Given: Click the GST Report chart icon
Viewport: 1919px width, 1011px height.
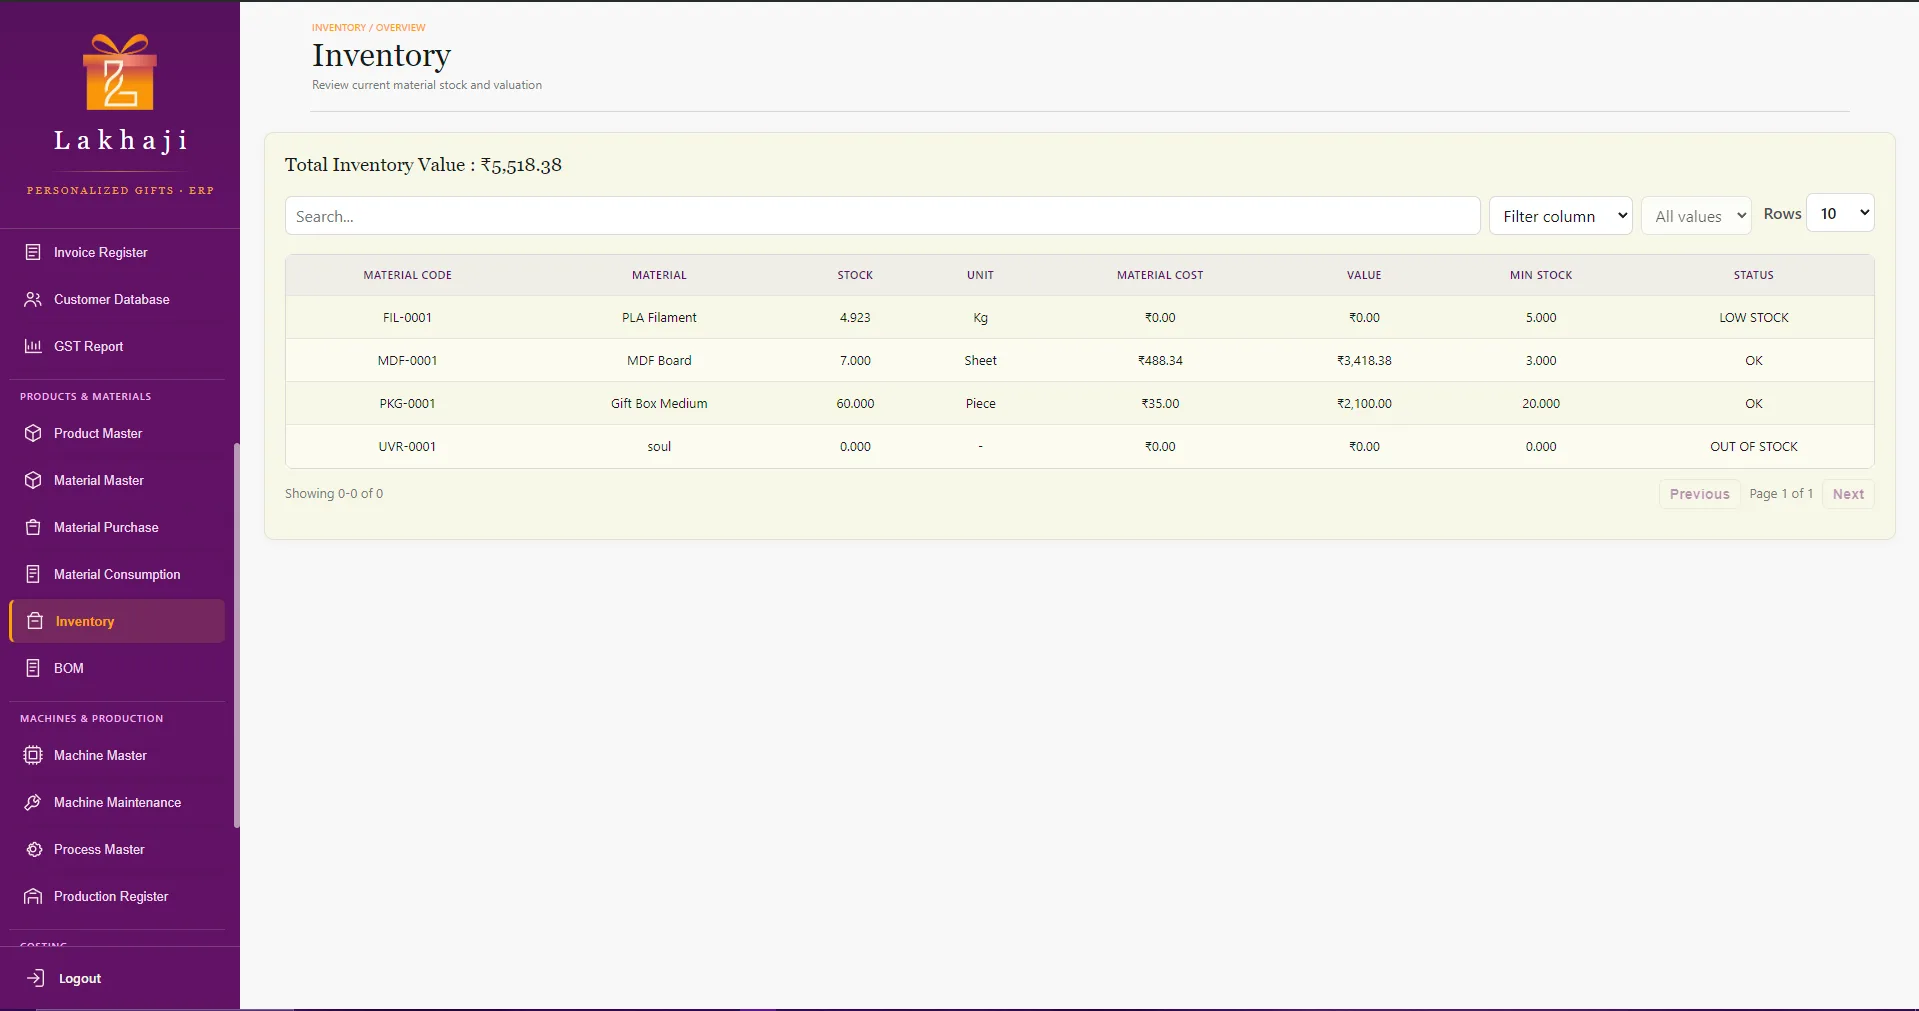Looking at the screenshot, I should (x=33, y=346).
